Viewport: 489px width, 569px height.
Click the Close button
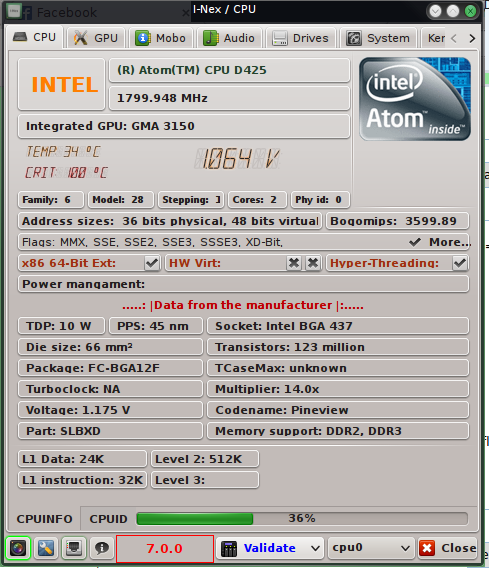pyautogui.click(x=448, y=548)
